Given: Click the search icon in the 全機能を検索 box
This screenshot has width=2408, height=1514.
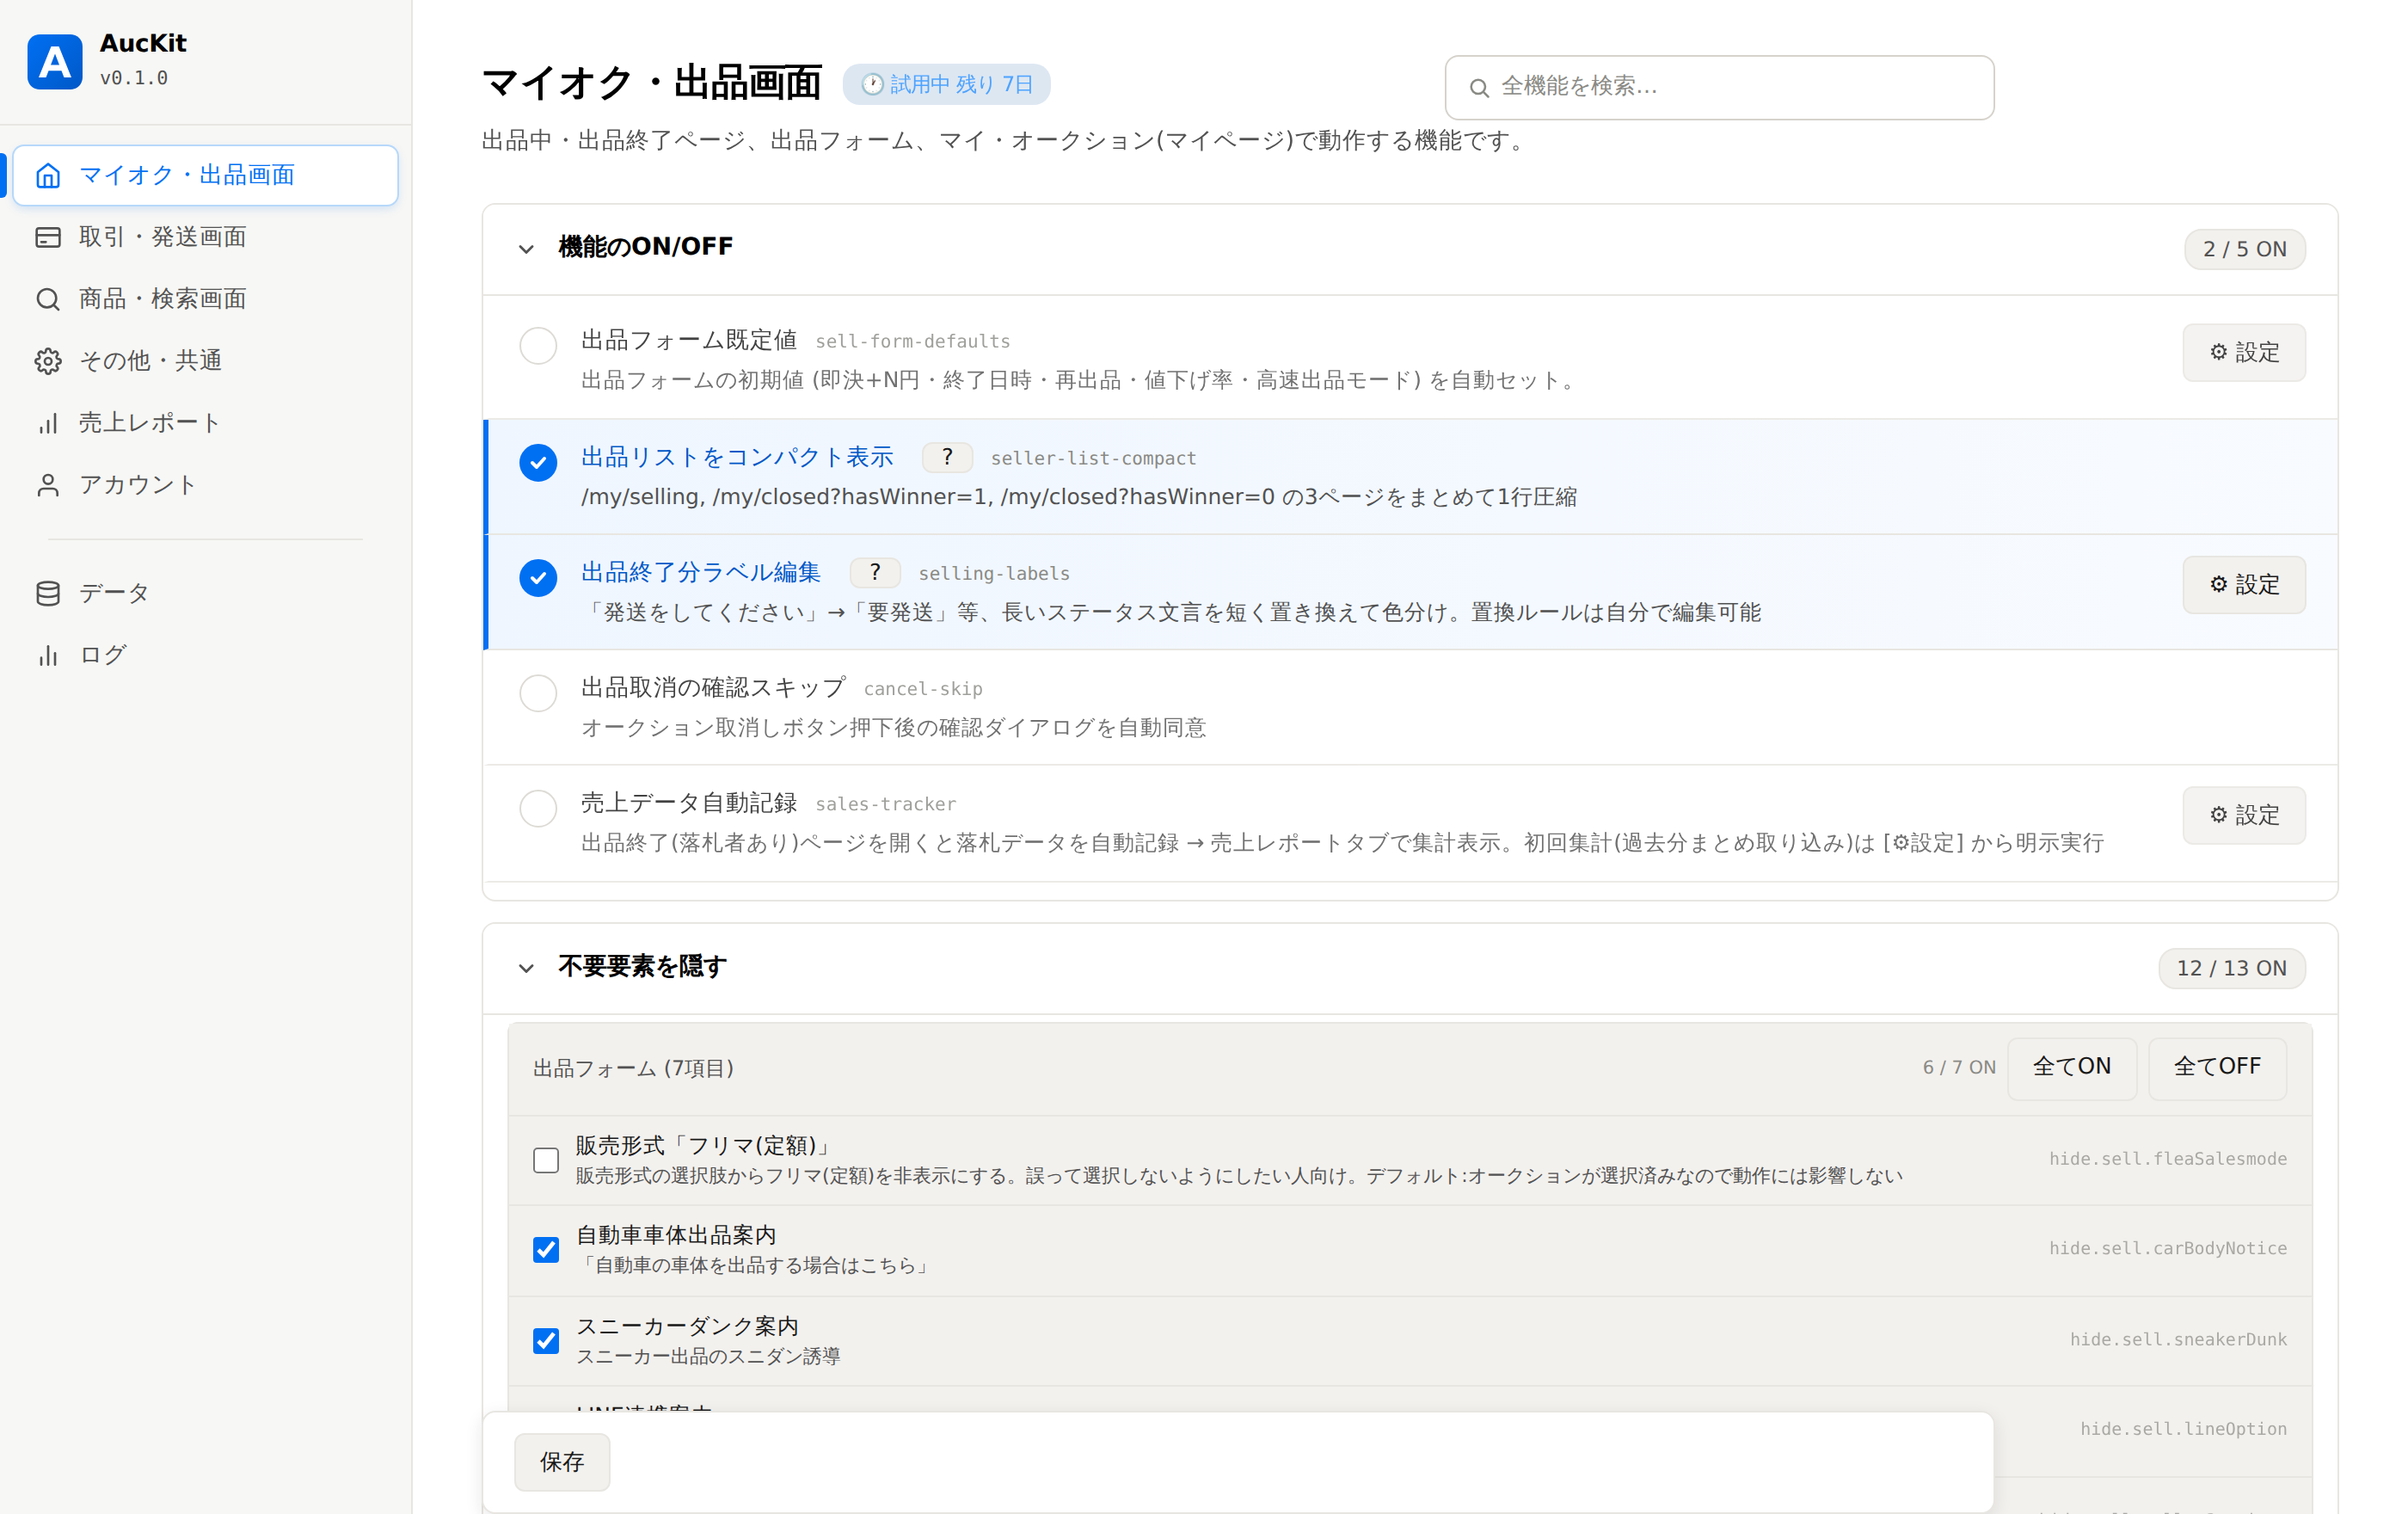Looking at the screenshot, I should (1479, 88).
